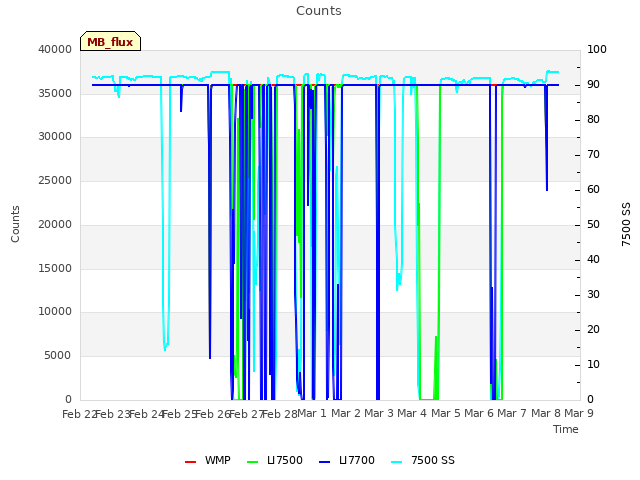Click the Mar 7 date tick label
Screen dimensions: 640x480
[x=512, y=414]
